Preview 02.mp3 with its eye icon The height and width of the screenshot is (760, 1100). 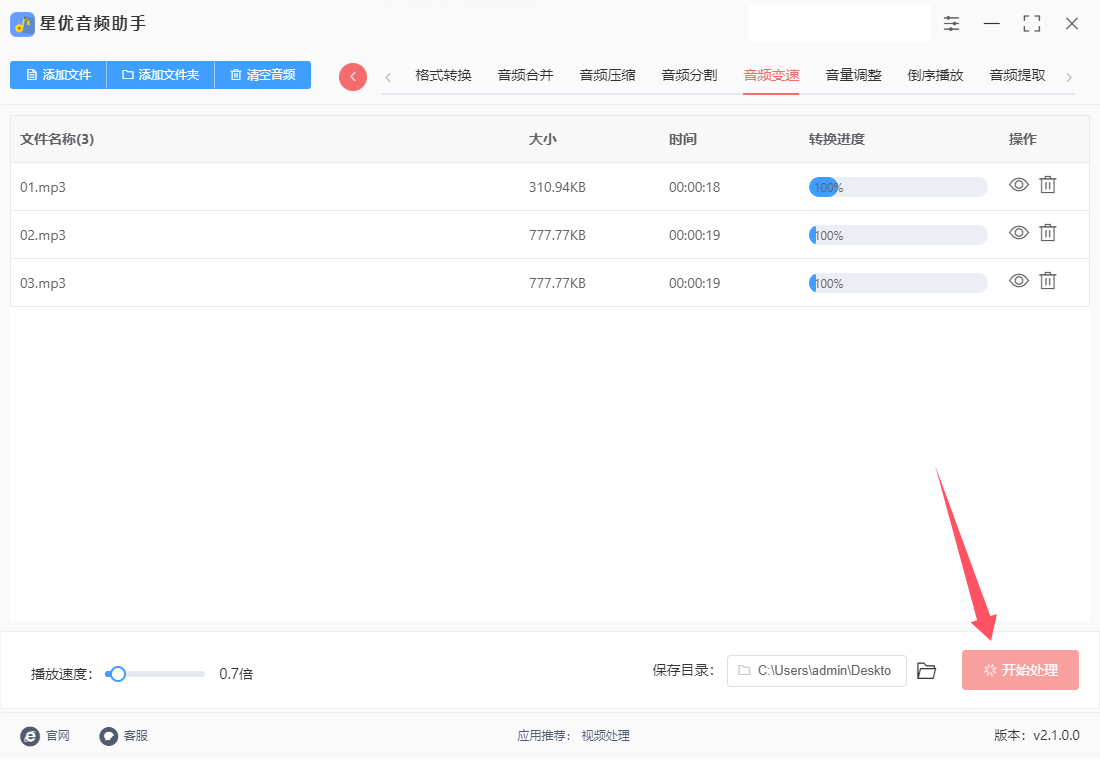coord(1019,232)
